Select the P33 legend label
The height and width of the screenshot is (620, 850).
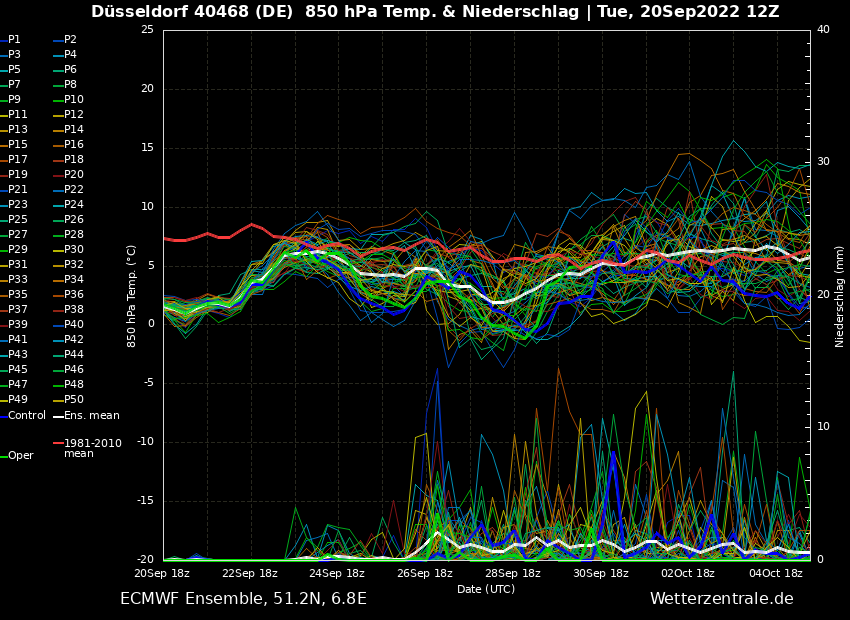18,280
